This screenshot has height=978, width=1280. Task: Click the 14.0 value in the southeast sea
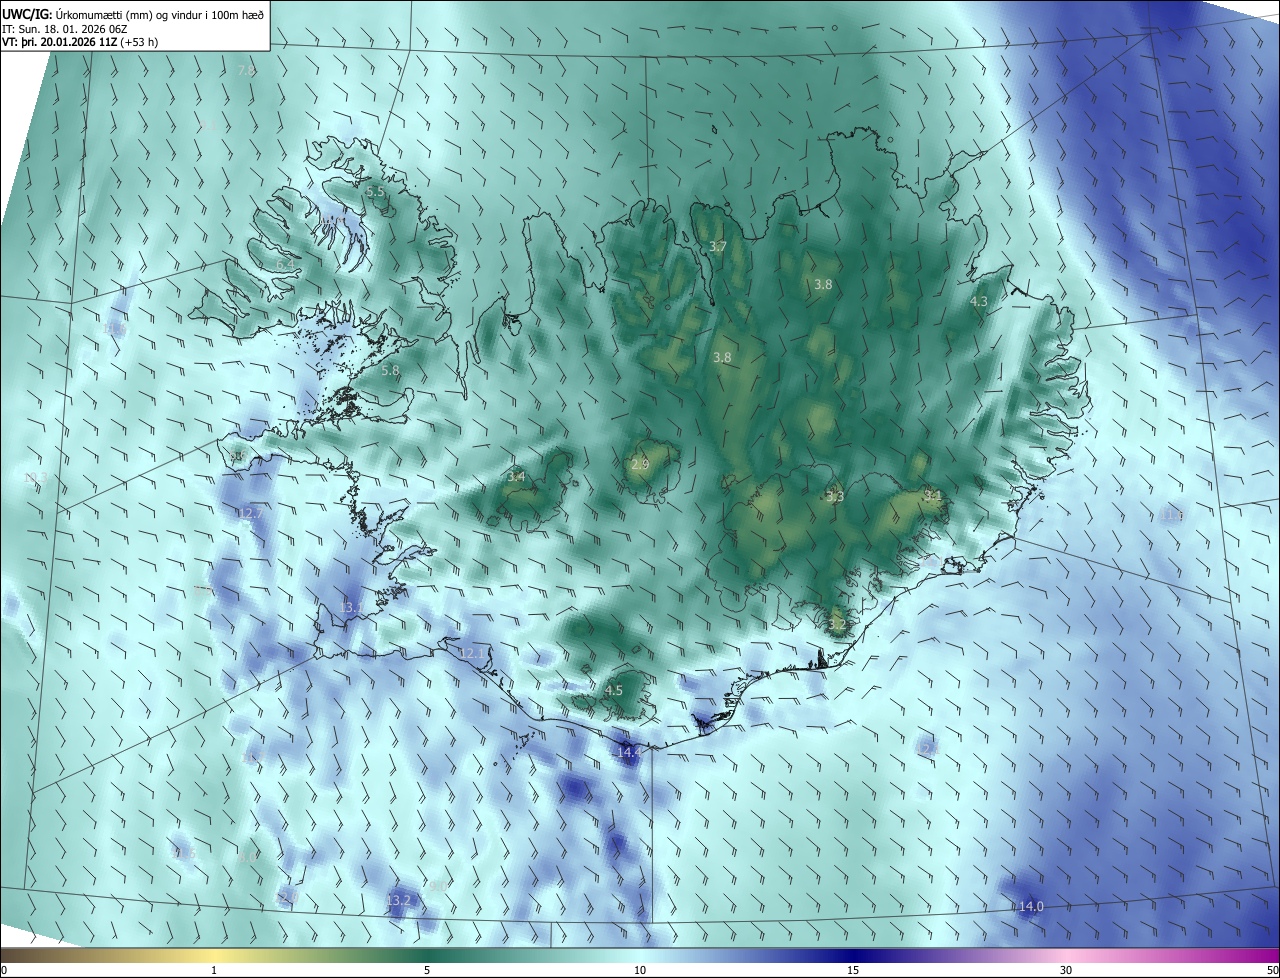(x=1031, y=906)
